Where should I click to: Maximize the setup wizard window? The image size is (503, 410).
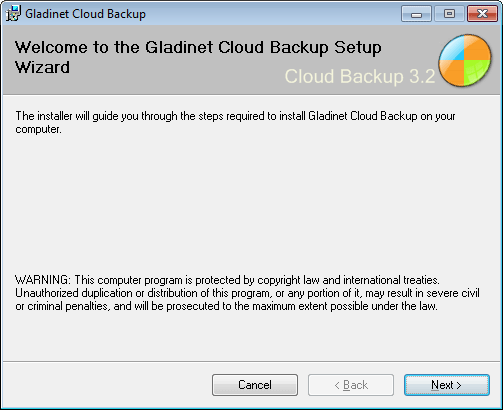point(449,14)
